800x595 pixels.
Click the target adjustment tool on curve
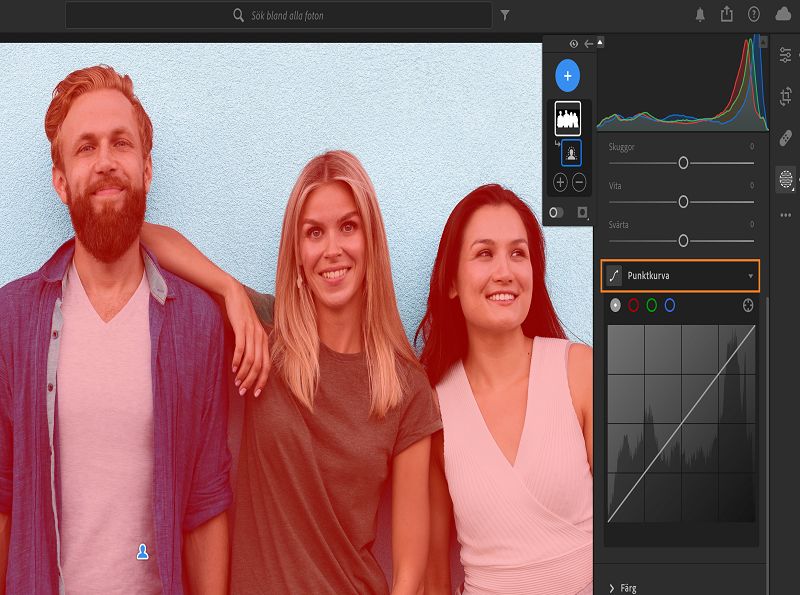tap(748, 305)
